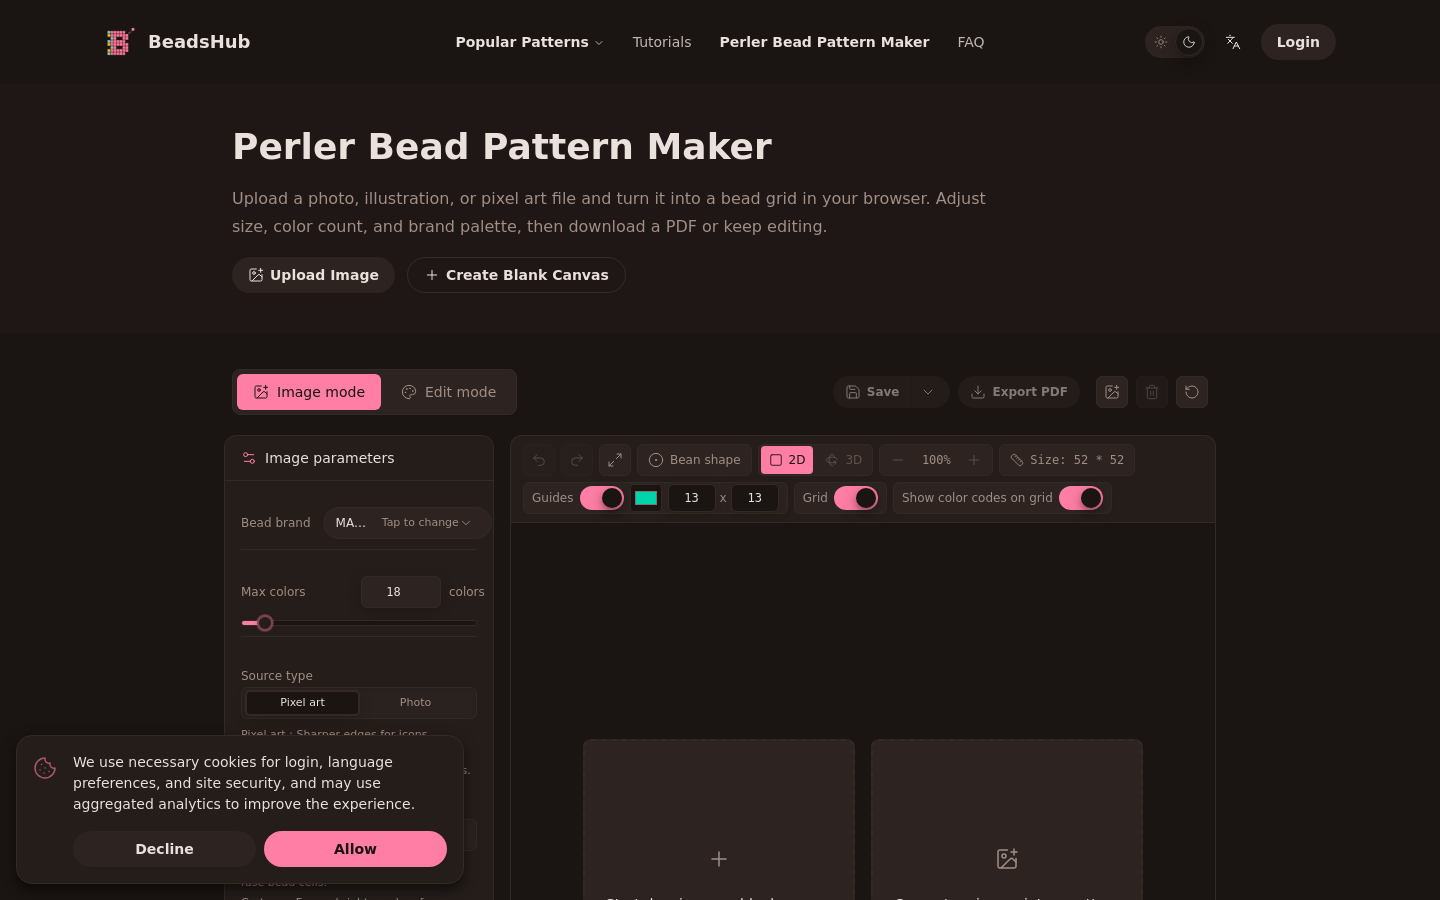Click the first guide spacing field
This screenshot has width=1440, height=900.
tap(692, 498)
